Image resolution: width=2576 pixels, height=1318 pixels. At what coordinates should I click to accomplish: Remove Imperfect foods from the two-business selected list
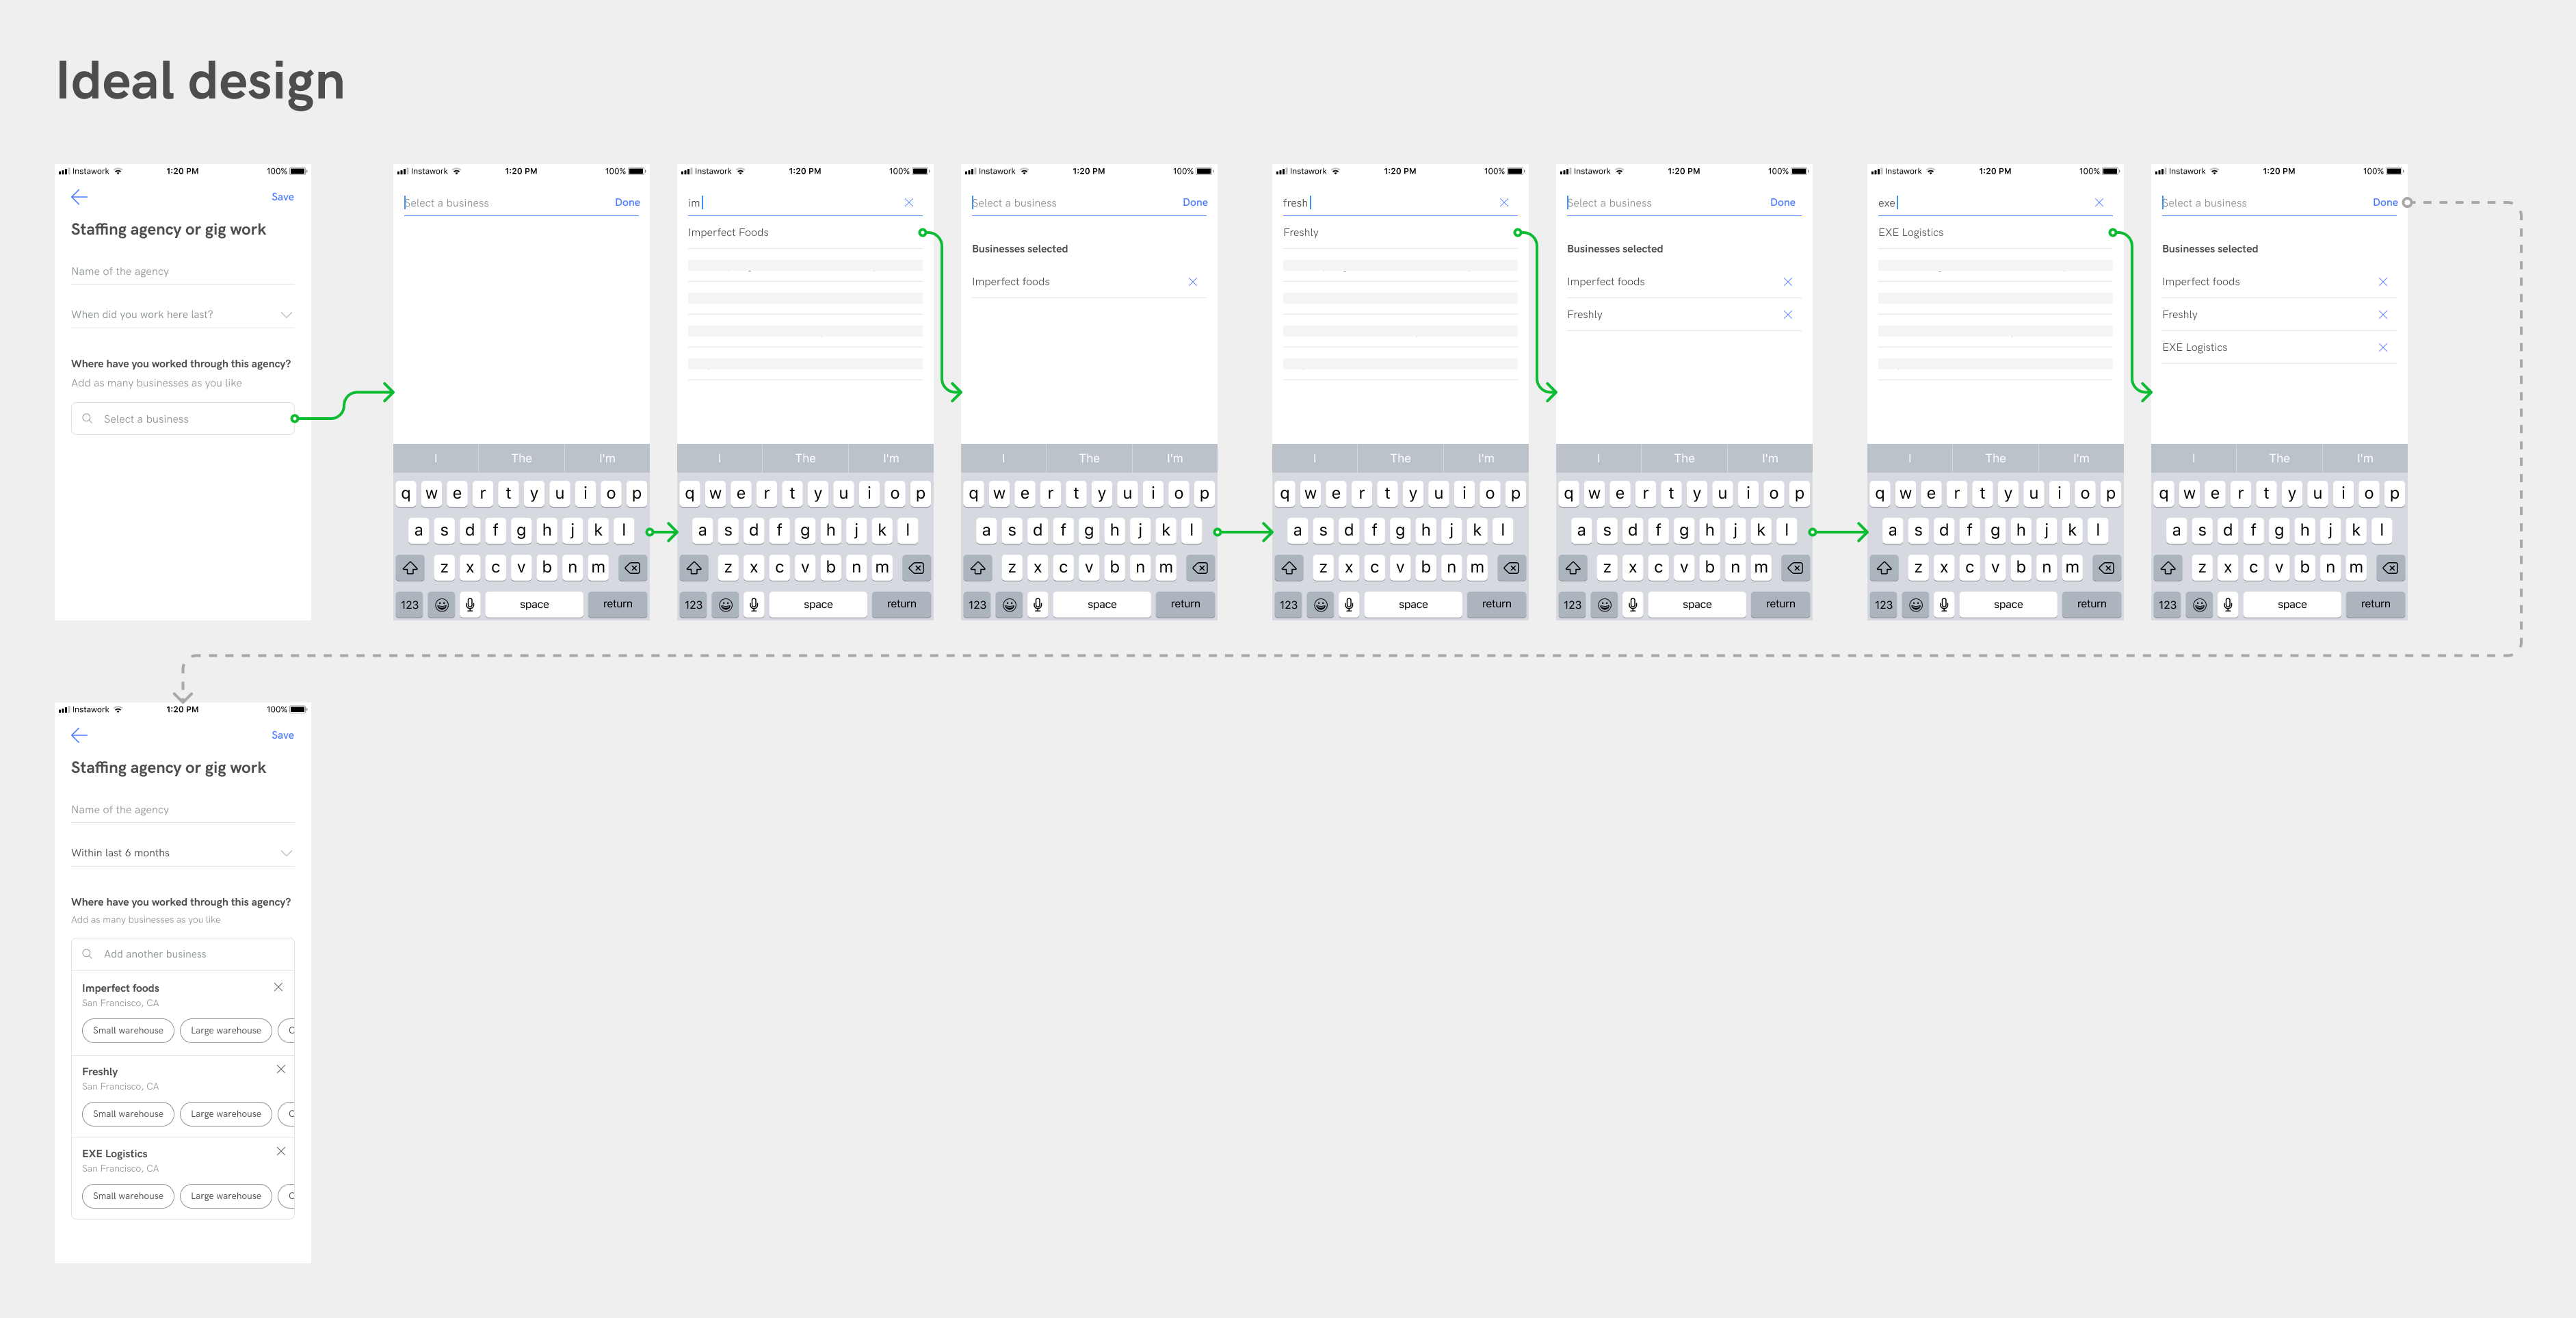click(x=1788, y=282)
